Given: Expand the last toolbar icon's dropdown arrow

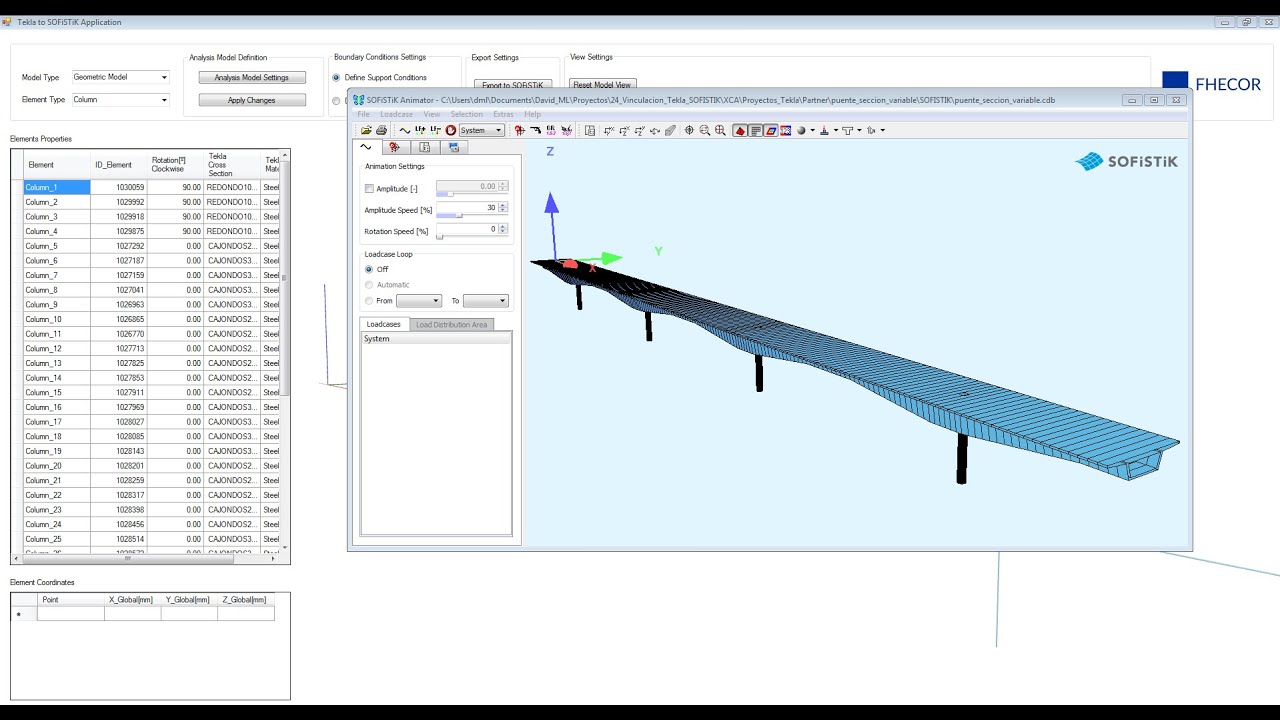Looking at the screenshot, I should pyautogui.click(x=883, y=130).
